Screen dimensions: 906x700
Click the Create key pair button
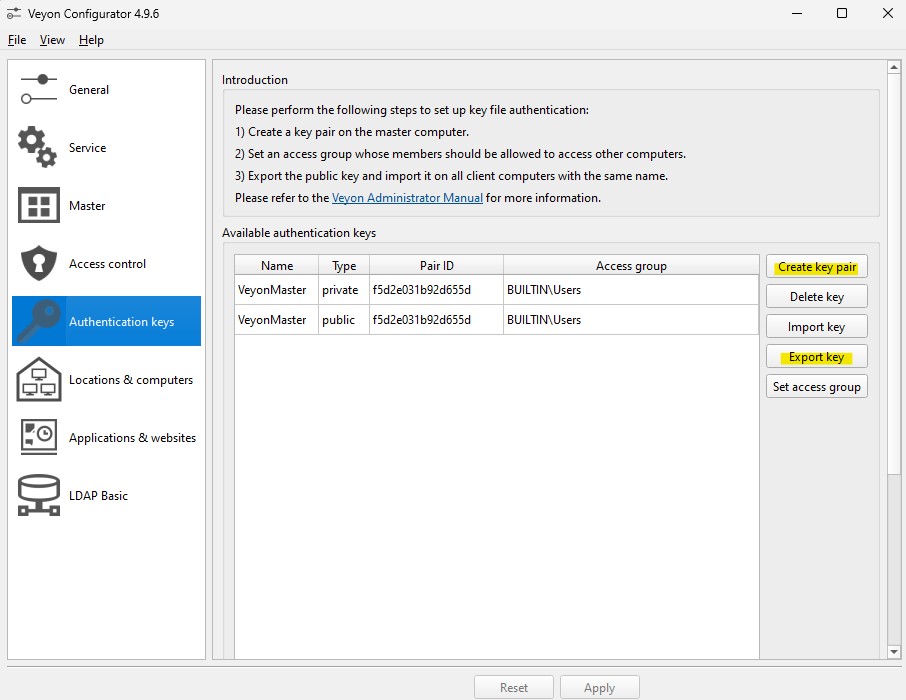(x=816, y=266)
